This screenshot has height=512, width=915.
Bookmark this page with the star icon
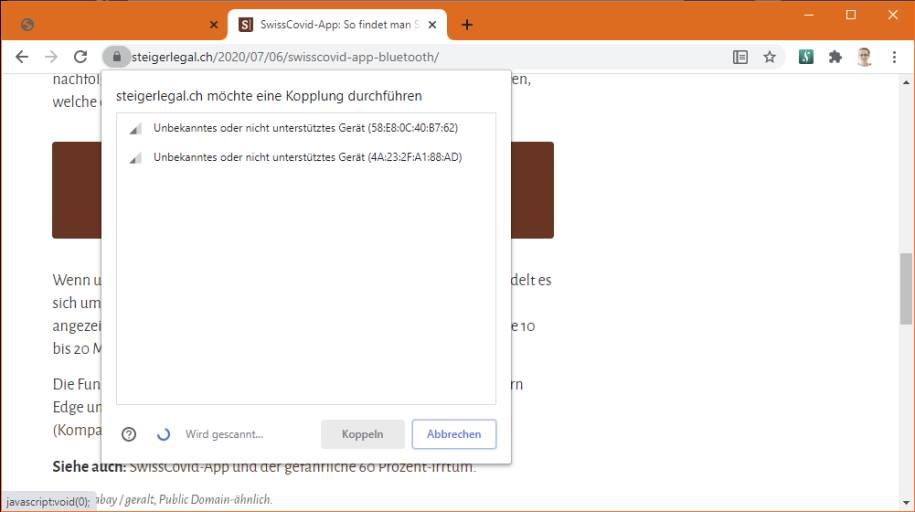(x=770, y=57)
